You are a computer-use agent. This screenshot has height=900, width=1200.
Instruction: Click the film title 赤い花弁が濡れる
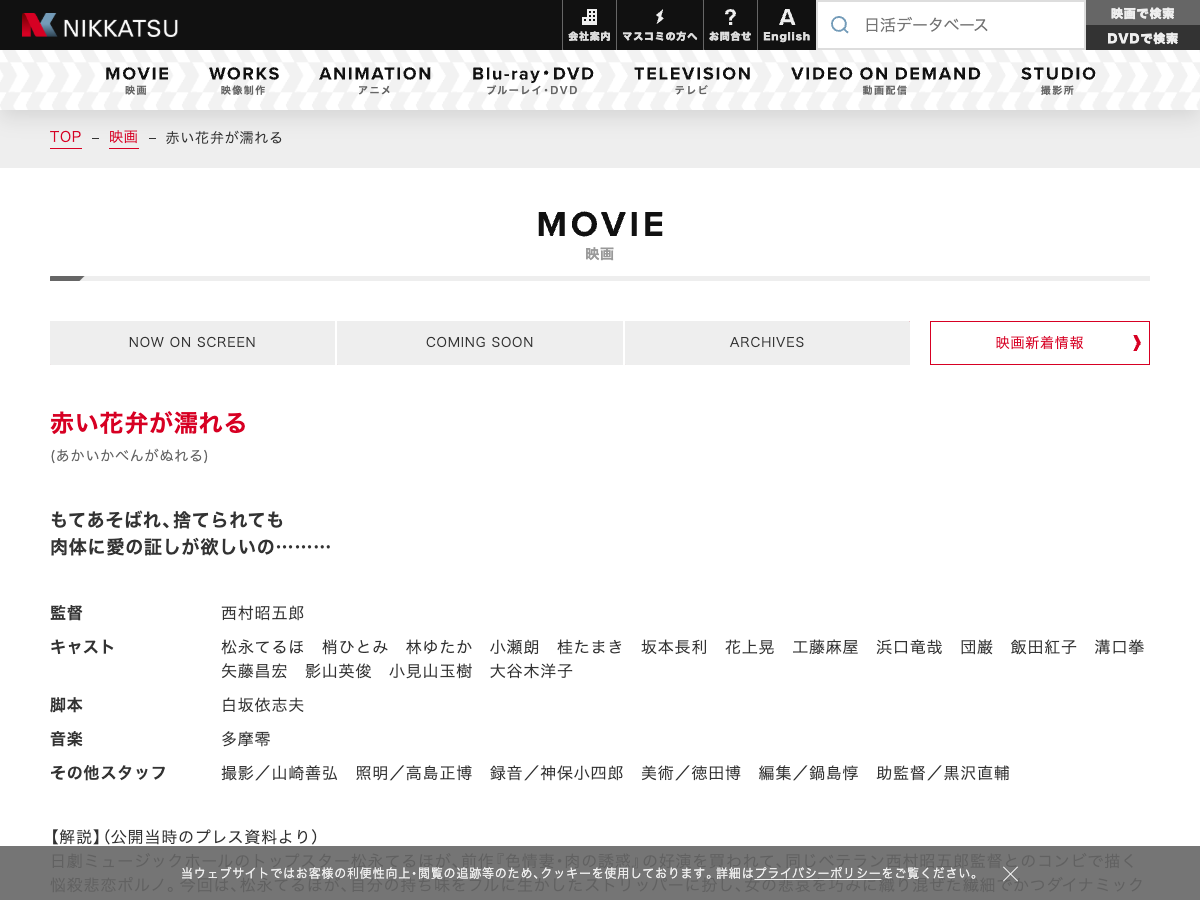pos(148,423)
